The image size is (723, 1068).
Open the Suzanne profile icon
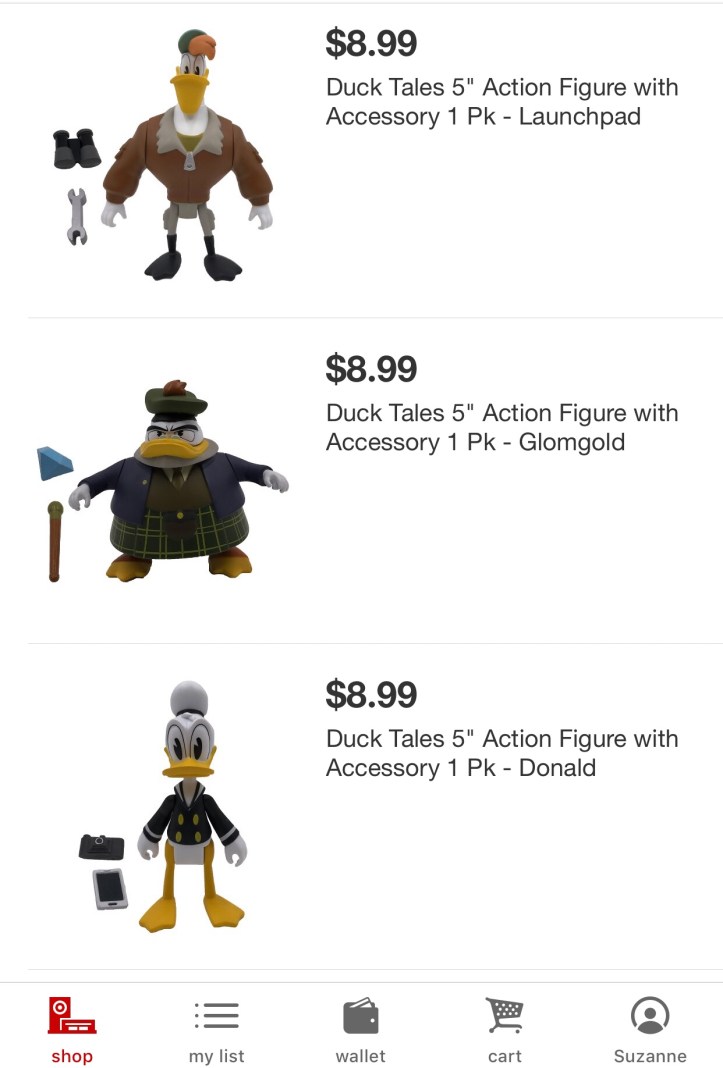[650, 1015]
